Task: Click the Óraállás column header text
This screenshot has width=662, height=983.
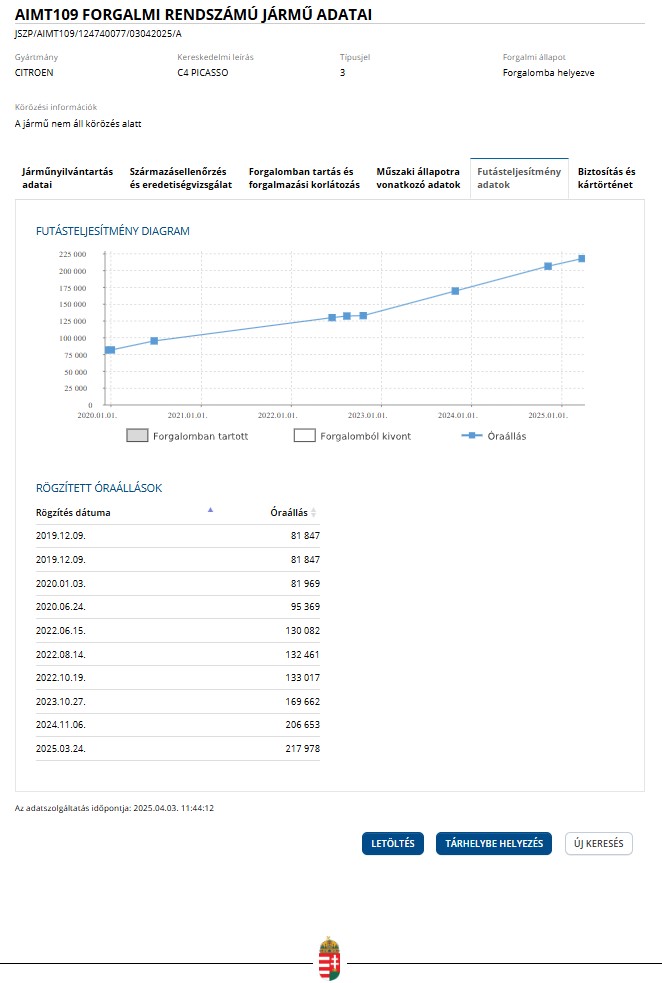Action: coord(289,512)
